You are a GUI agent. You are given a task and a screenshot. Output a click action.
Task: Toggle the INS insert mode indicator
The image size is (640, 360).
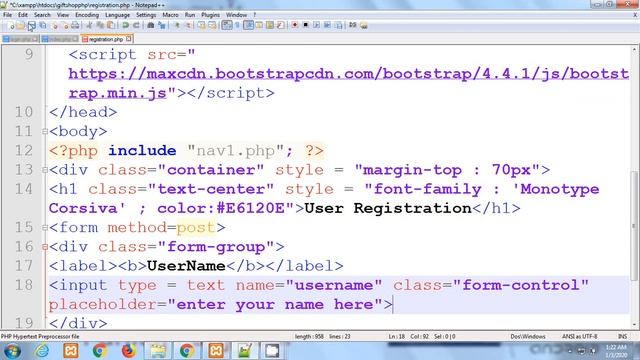[x=622, y=337]
